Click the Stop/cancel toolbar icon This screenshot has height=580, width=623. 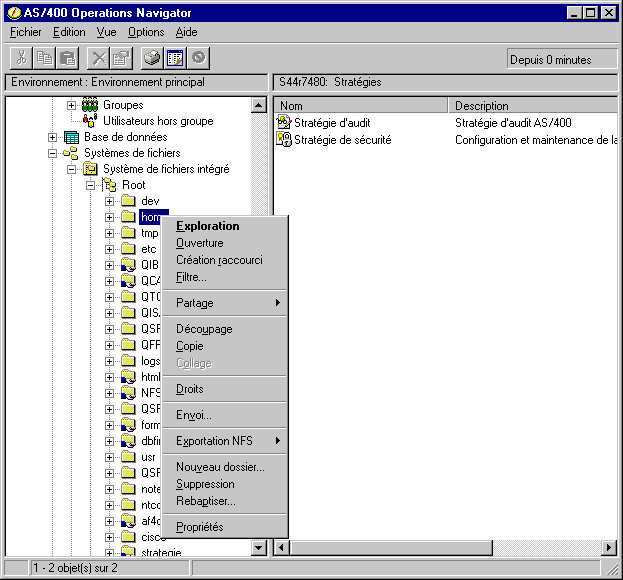tap(198, 58)
